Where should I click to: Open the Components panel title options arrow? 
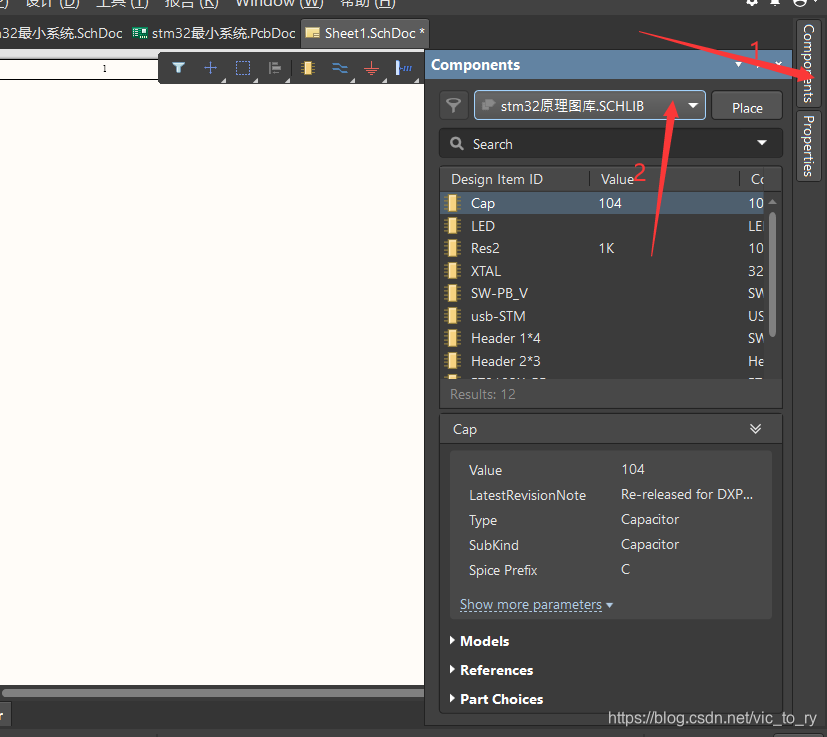click(738, 64)
